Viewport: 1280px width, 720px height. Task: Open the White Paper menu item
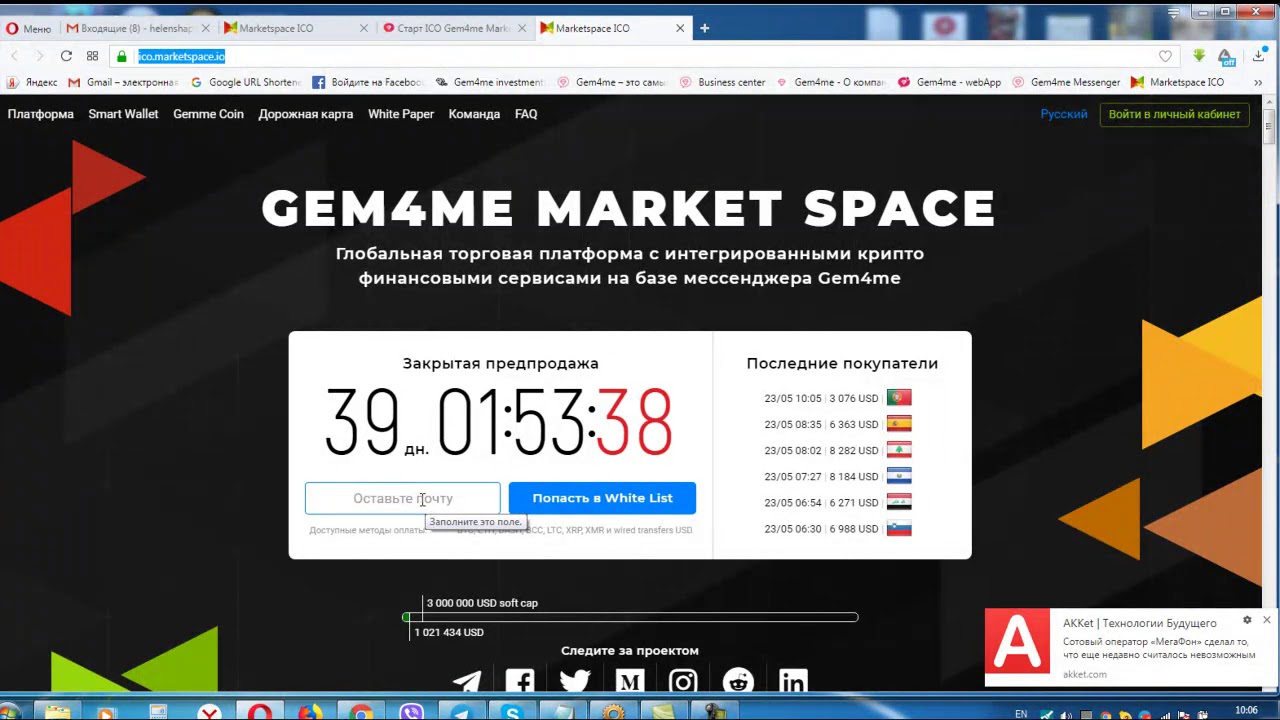(x=401, y=114)
